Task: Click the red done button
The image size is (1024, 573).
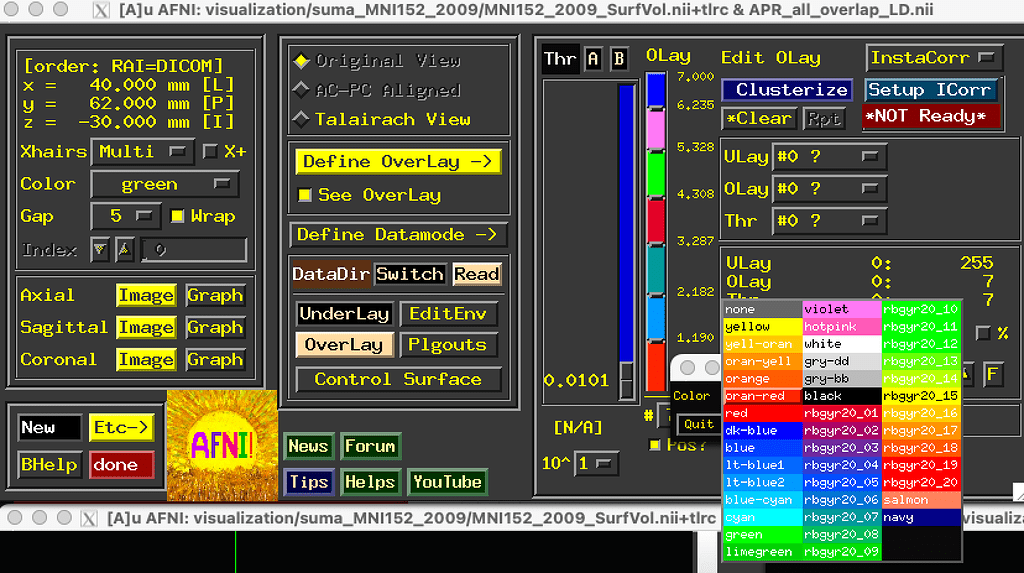Action: click(x=121, y=465)
